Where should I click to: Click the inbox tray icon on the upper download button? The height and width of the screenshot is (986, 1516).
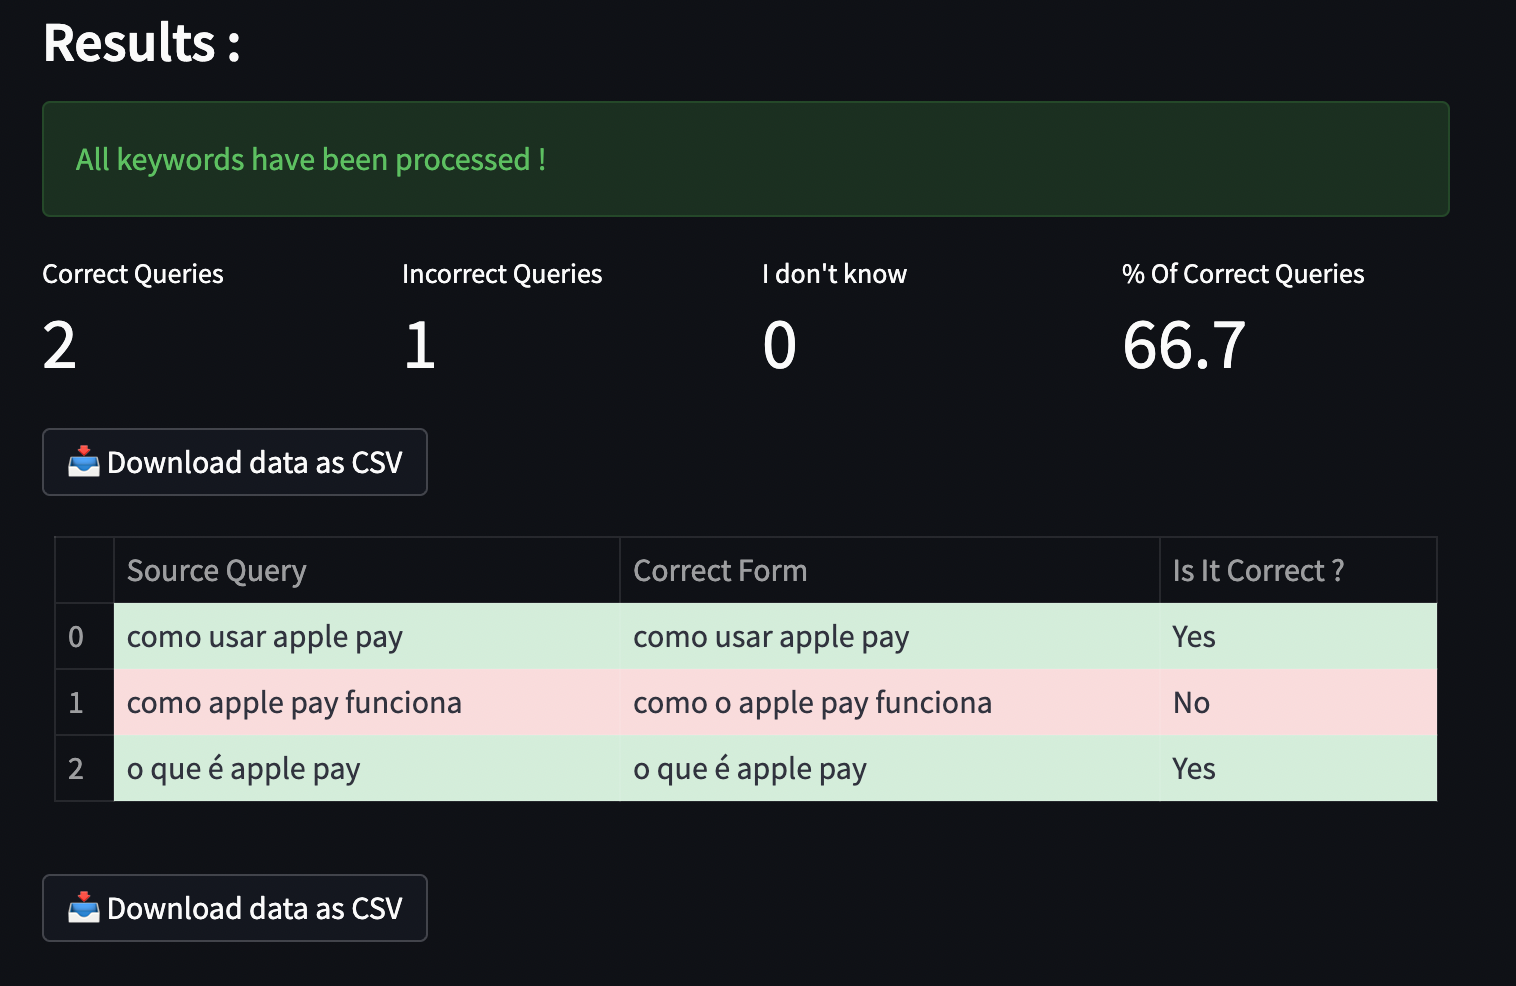click(84, 461)
